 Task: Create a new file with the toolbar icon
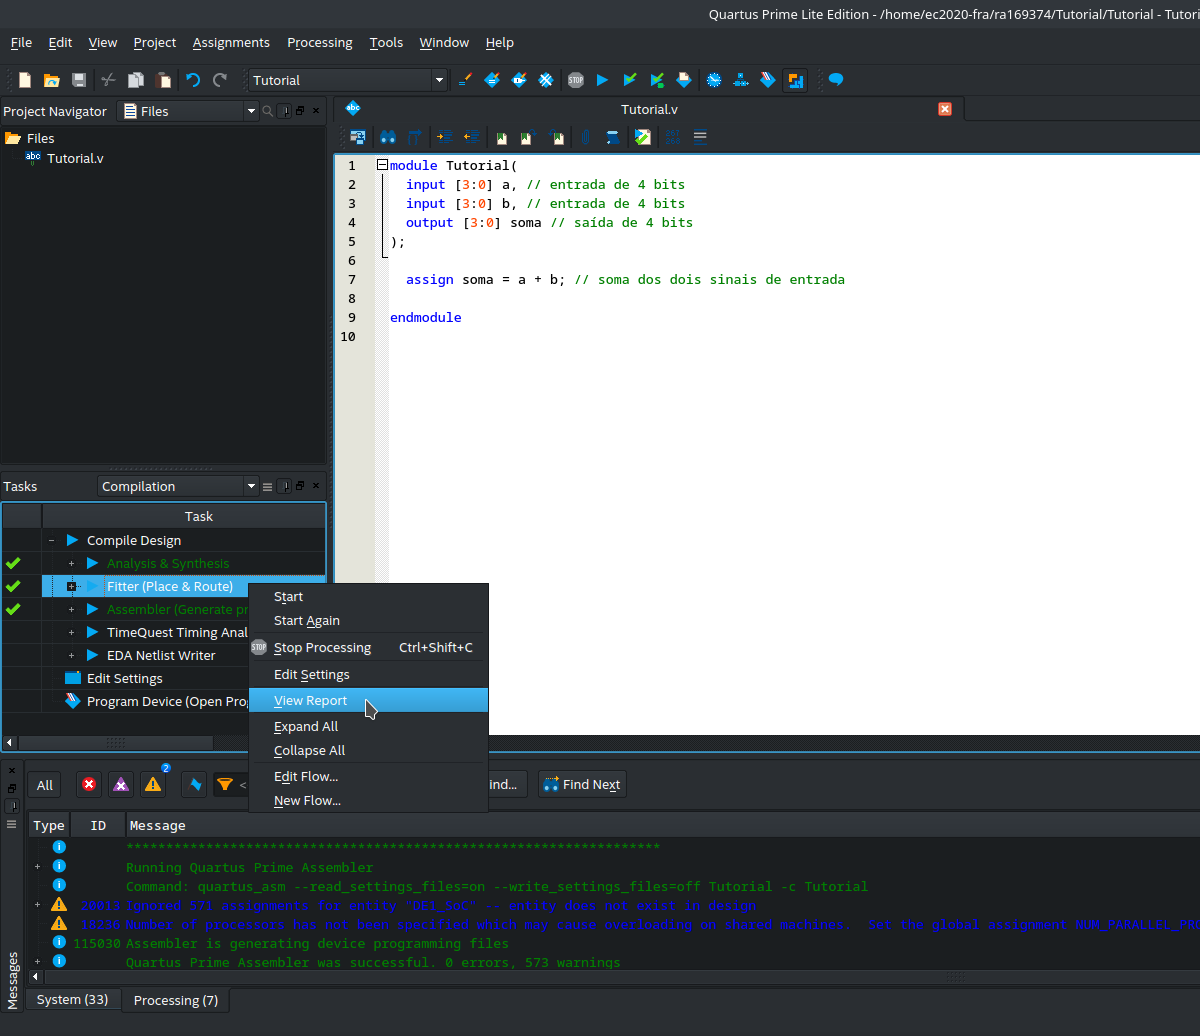tap(25, 80)
